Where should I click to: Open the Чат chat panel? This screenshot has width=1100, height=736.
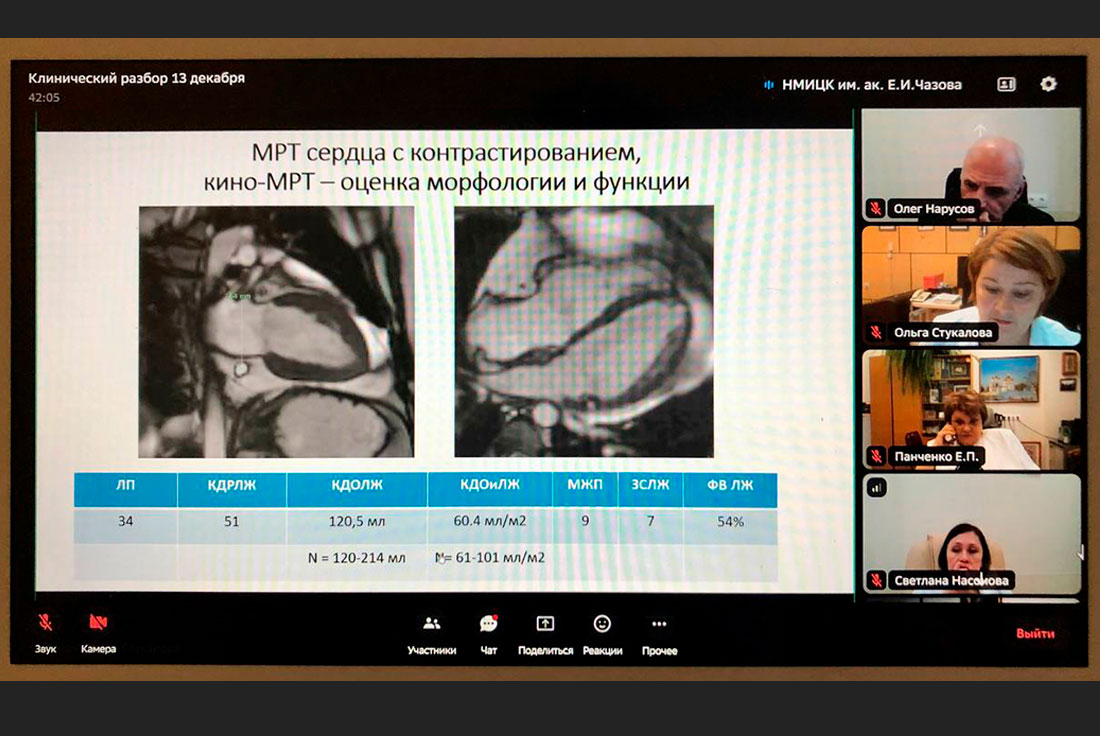(489, 635)
